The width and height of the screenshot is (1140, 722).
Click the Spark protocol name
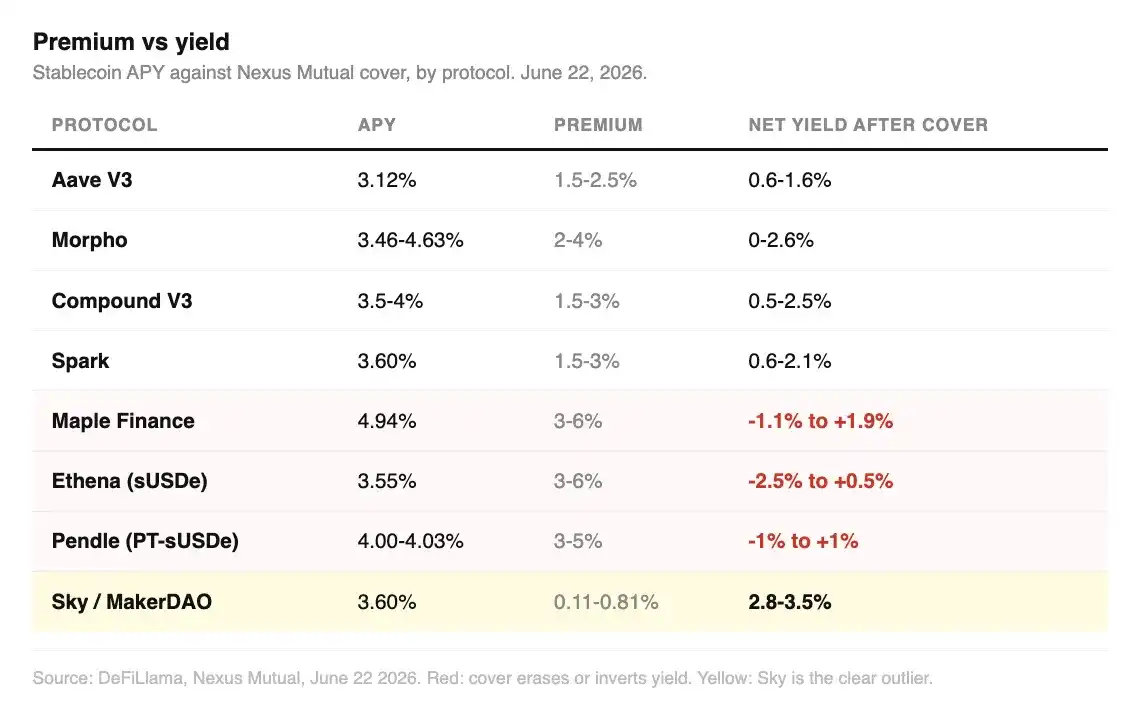[80, 361]
